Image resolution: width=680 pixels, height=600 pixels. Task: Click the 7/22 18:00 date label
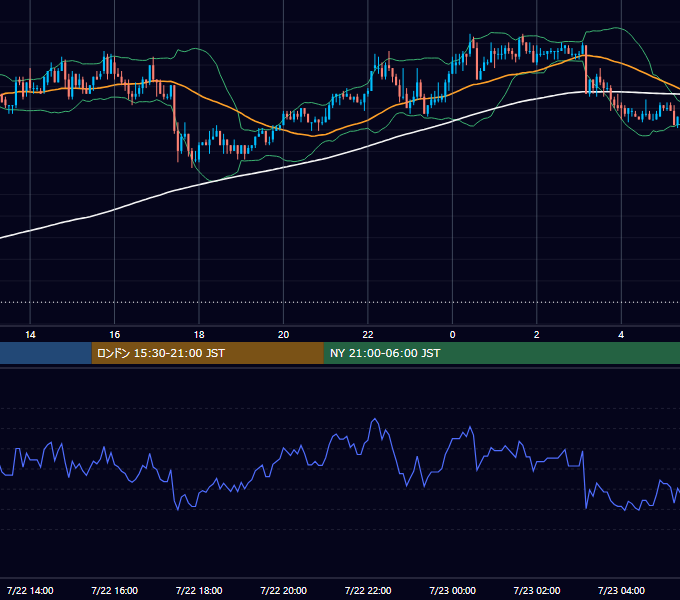click(x=199, y=590)
